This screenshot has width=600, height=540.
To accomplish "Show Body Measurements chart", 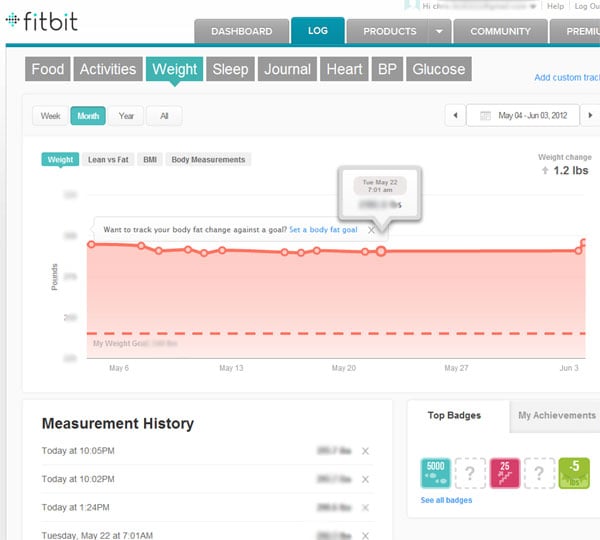I will pos(208,160).
